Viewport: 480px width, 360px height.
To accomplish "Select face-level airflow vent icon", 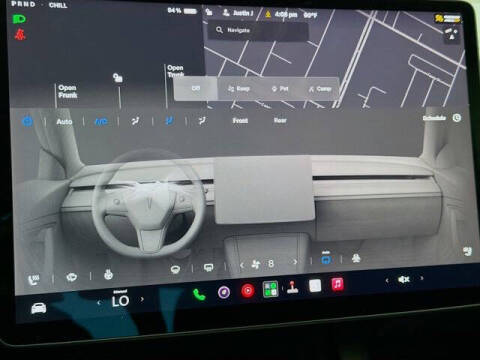I will (169, 121).
